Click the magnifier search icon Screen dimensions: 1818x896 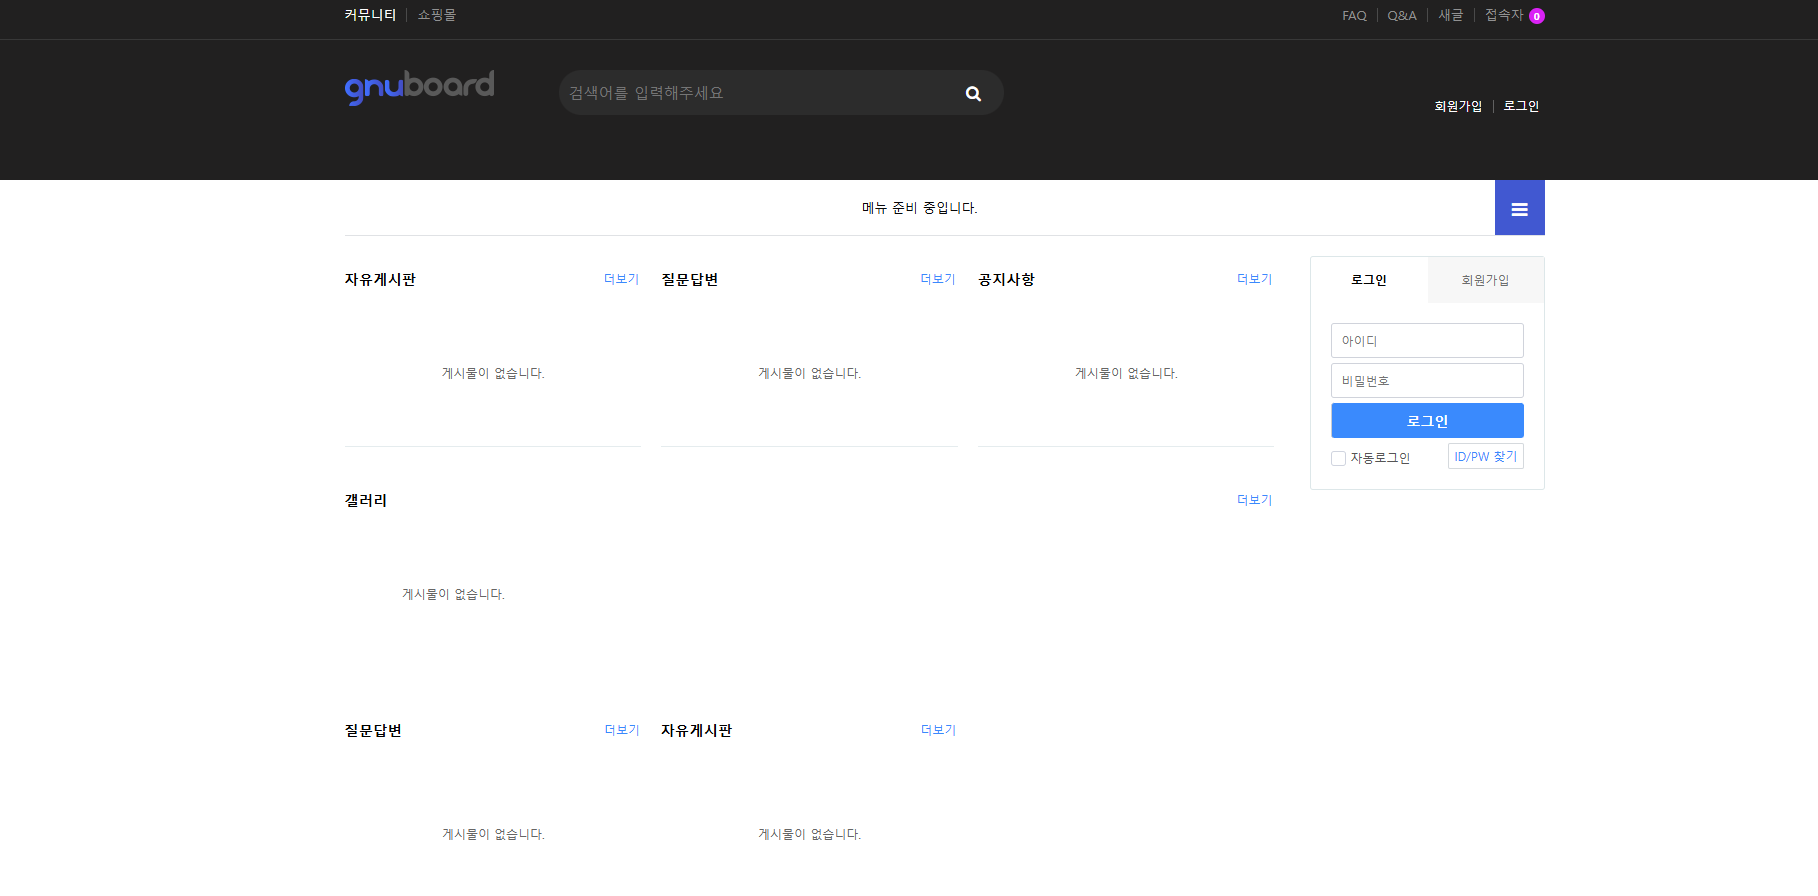coord(973,93)
